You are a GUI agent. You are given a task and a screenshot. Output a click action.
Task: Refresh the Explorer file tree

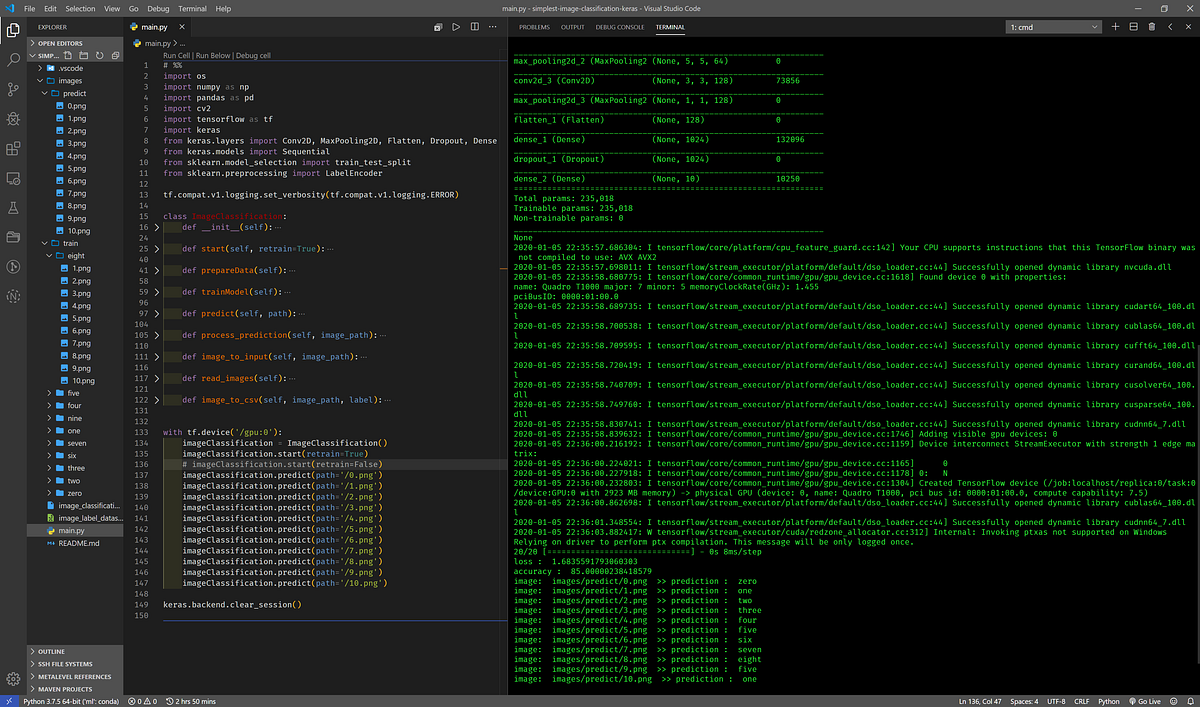[x=101, y=56]
